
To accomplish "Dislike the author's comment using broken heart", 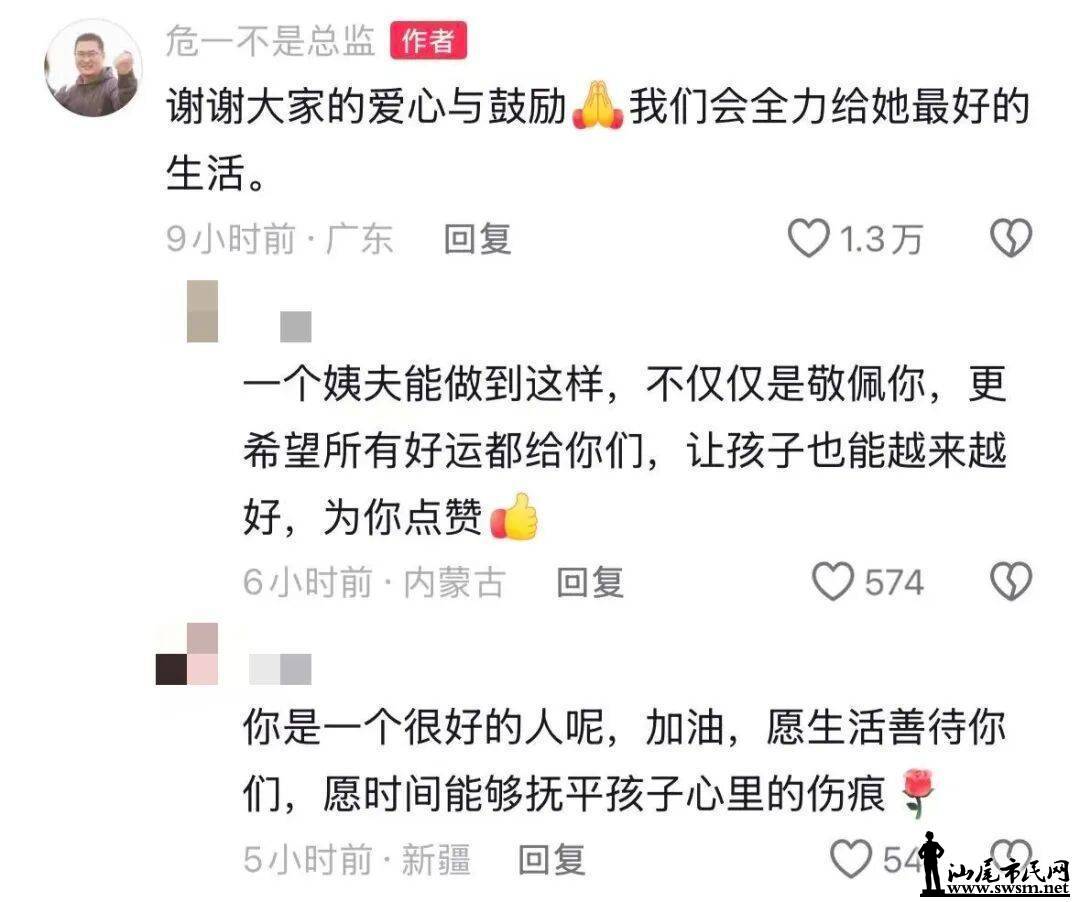I will (1010, 238).
